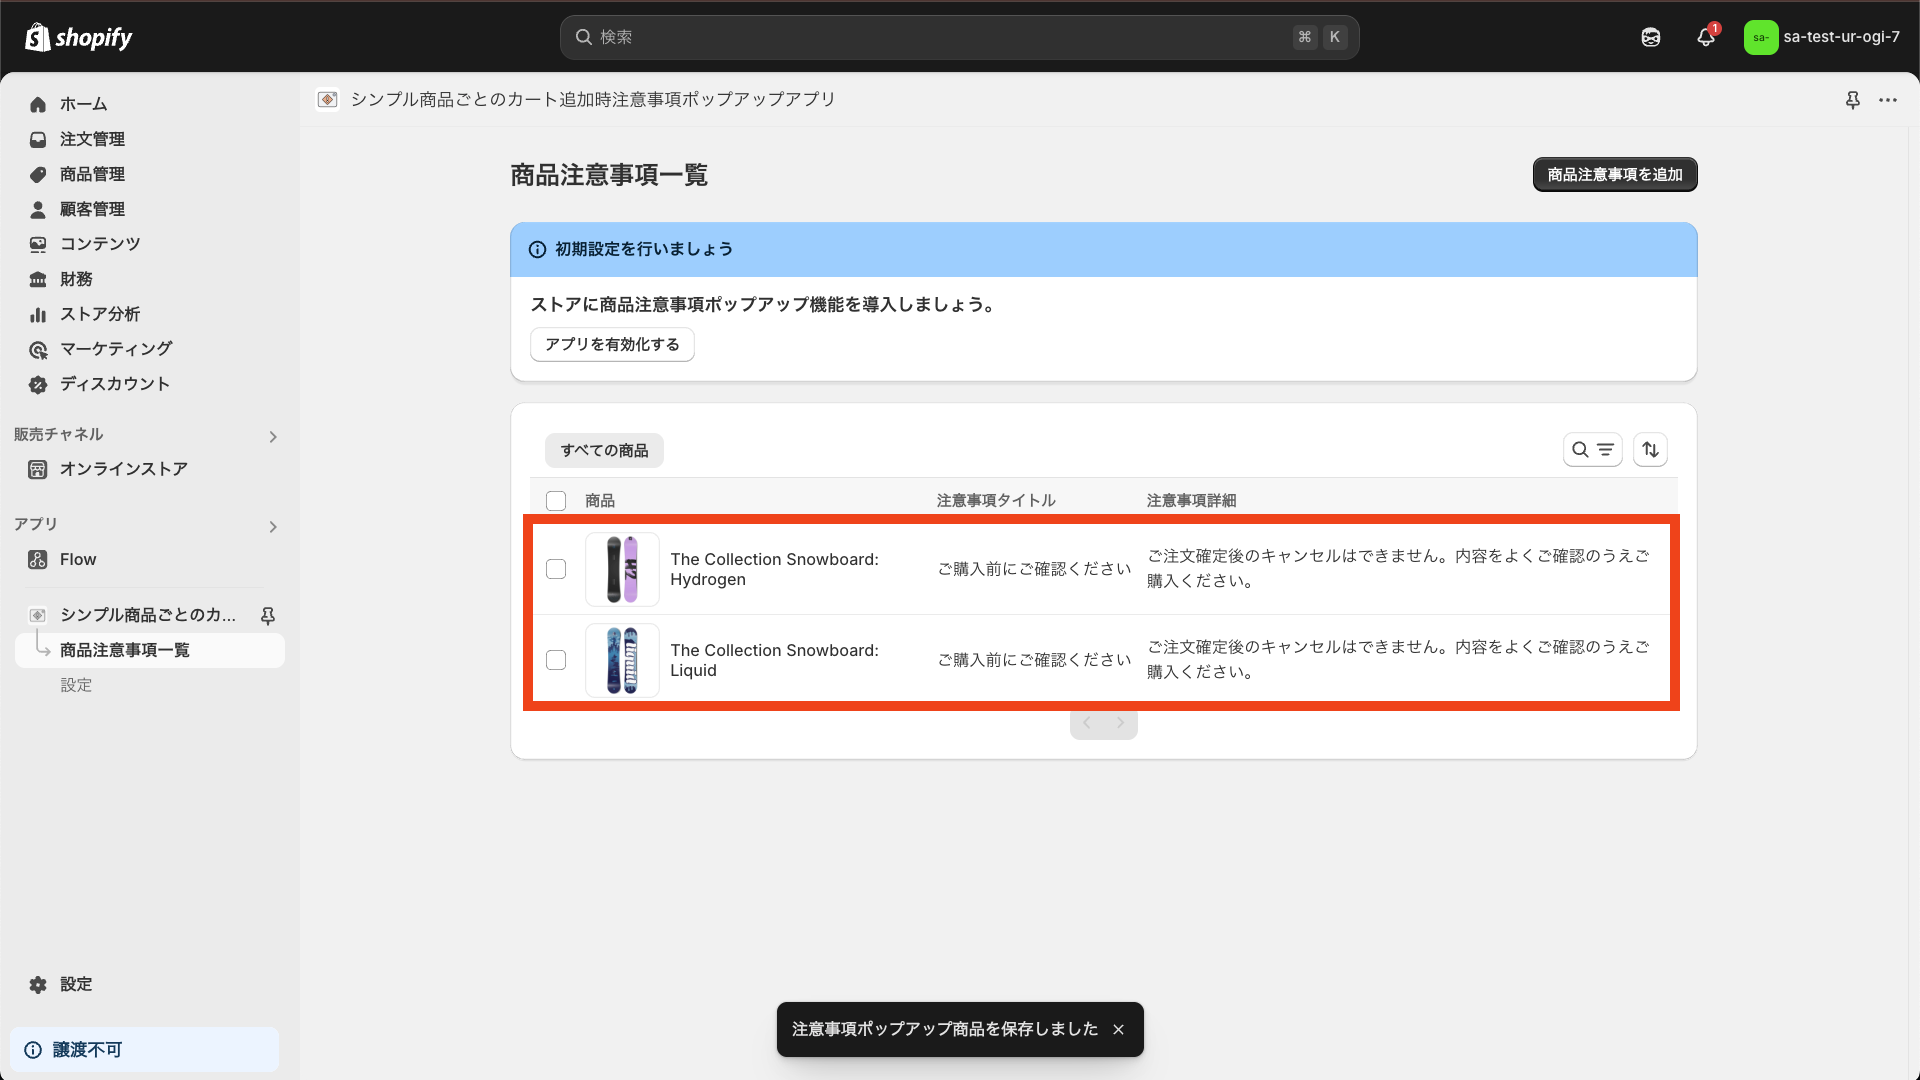The image size is (1920, 1080).
Task: Check the select-all checkbox in the table header
Action: coord(556,500)
